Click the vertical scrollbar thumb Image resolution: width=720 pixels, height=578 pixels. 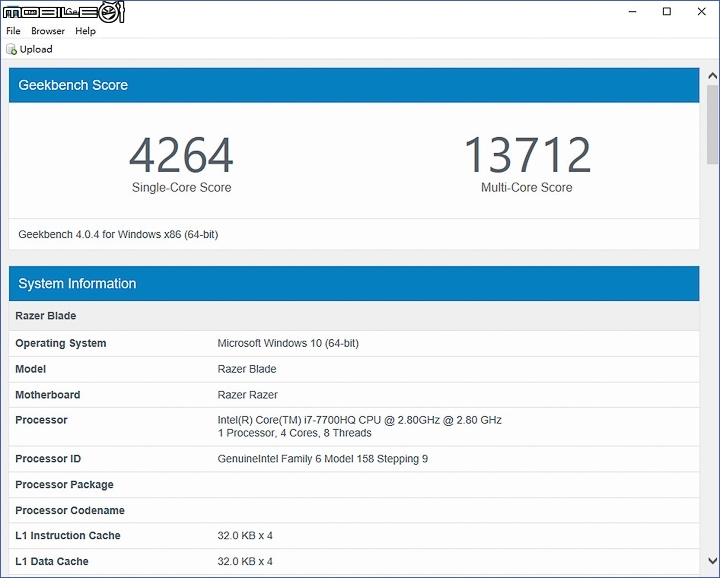click(713, 124)
